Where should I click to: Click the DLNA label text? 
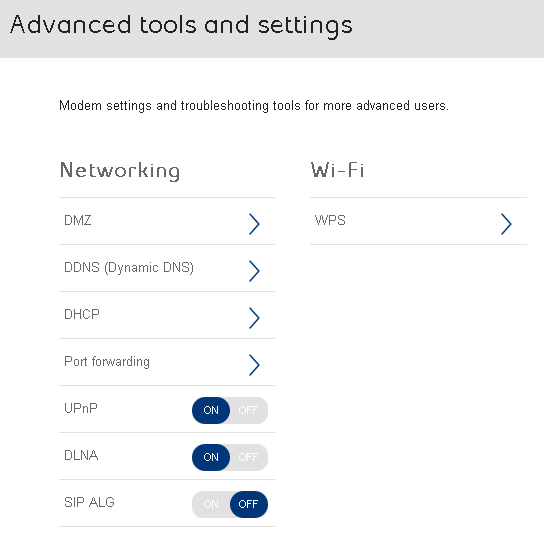coord(81,455)
